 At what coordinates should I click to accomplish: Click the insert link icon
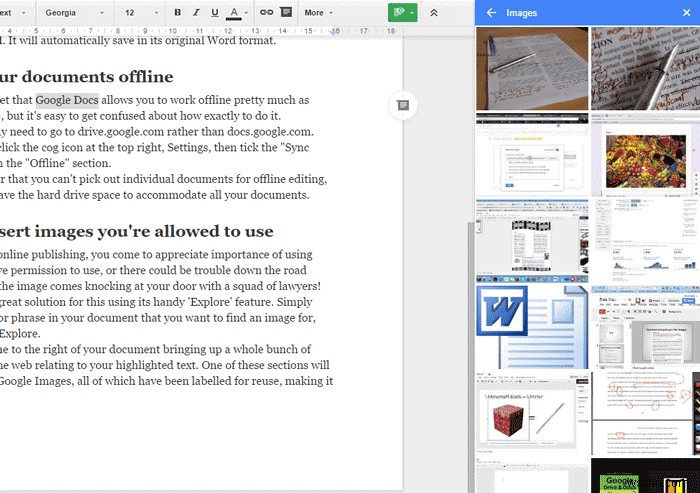pyautogui.click(x=266, y=13)
